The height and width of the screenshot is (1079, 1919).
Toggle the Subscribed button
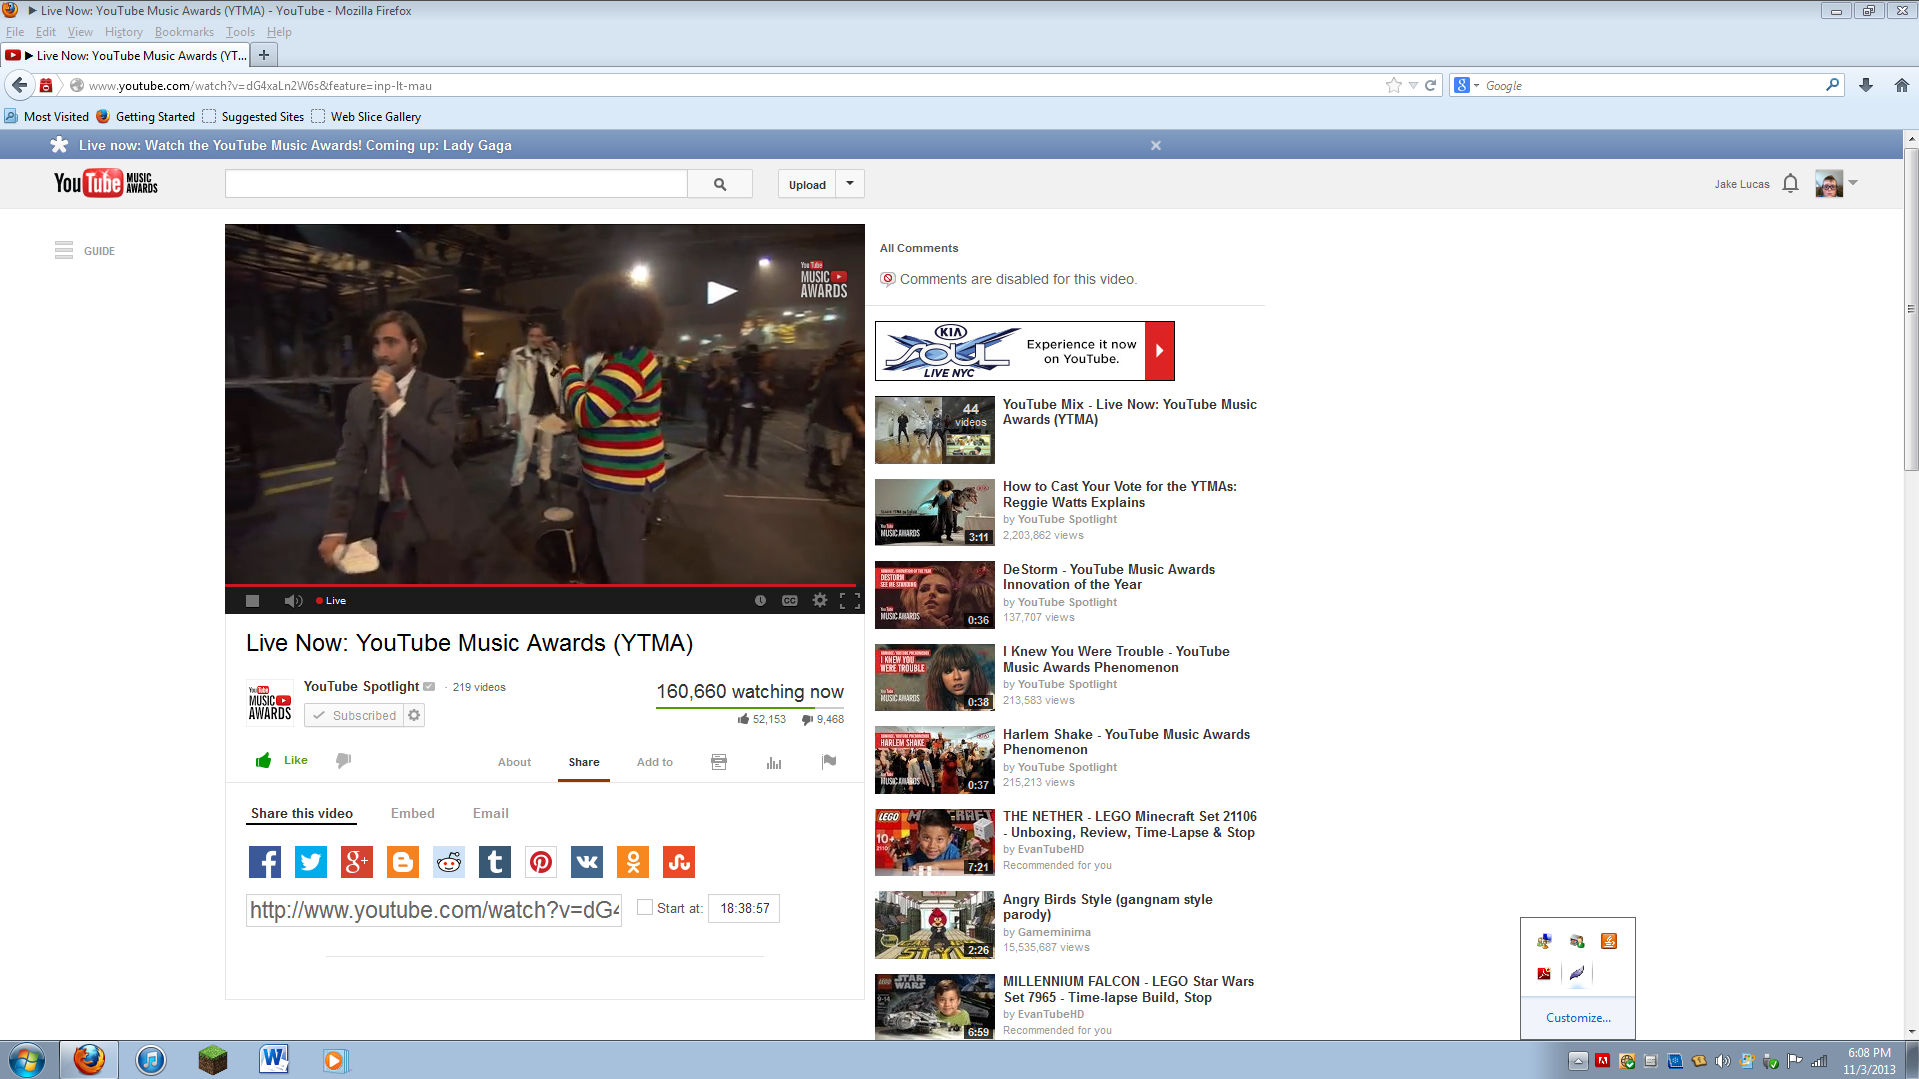click(x=354, y=716)
